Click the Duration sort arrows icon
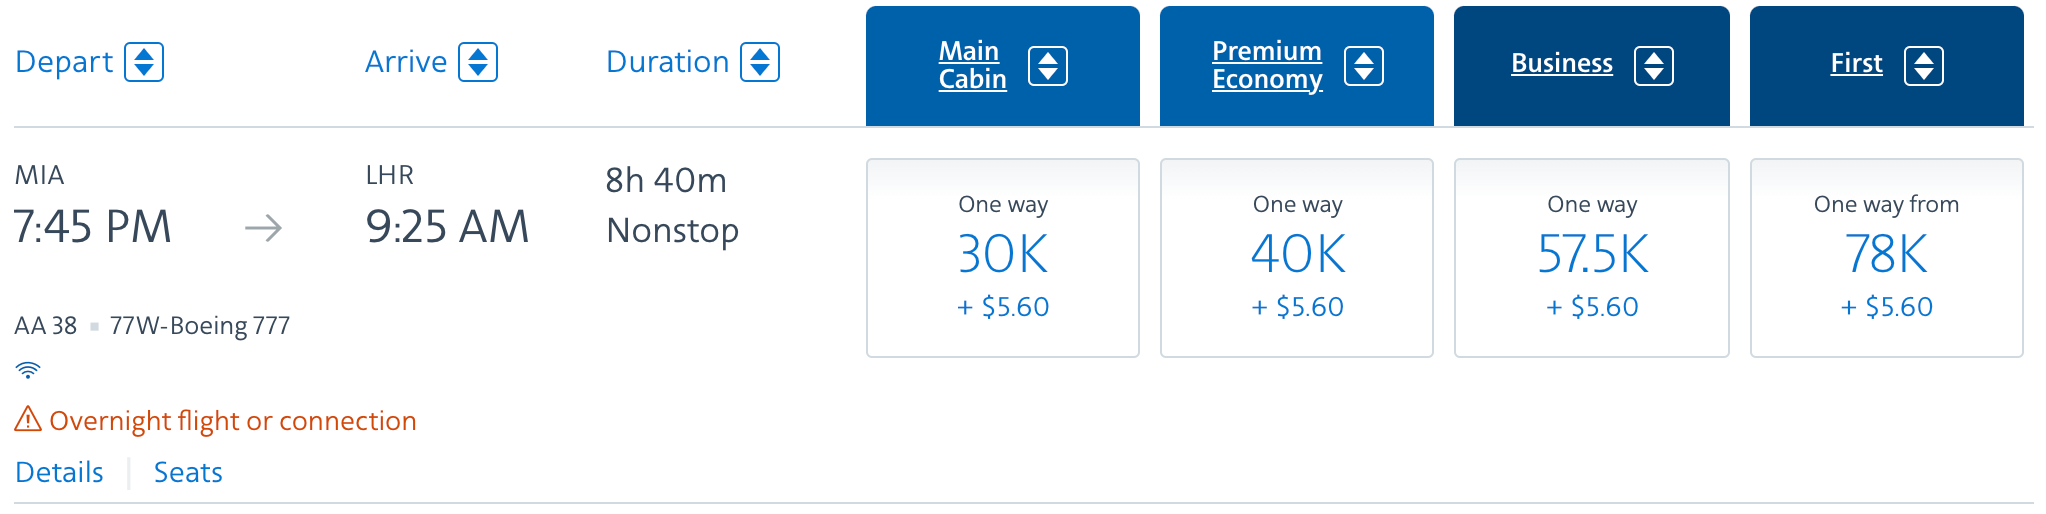This screenshot has width=2046, height=514. [760, 62]
